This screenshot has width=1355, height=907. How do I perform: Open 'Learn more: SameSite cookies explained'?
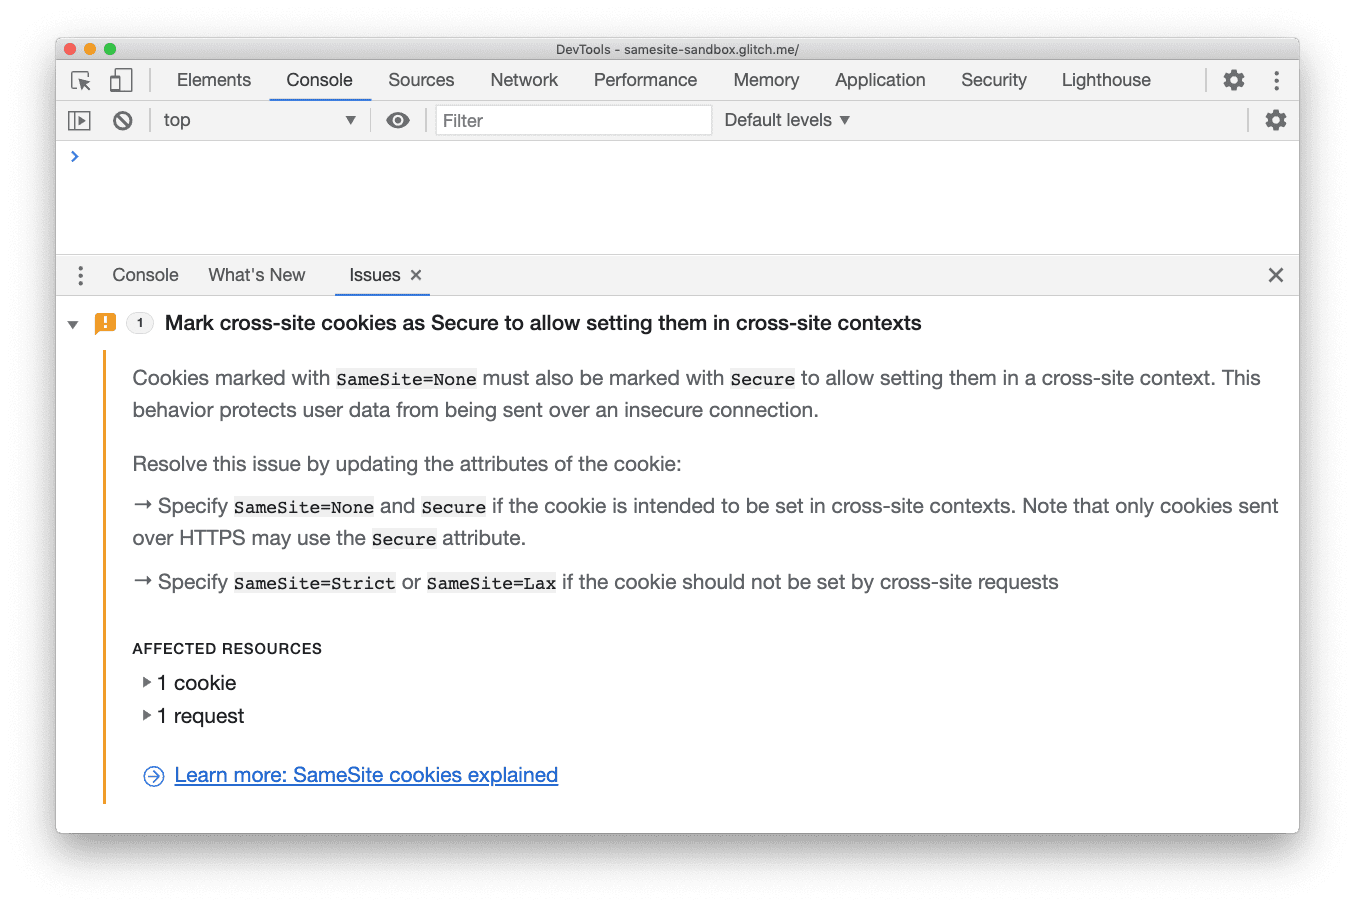365,774
